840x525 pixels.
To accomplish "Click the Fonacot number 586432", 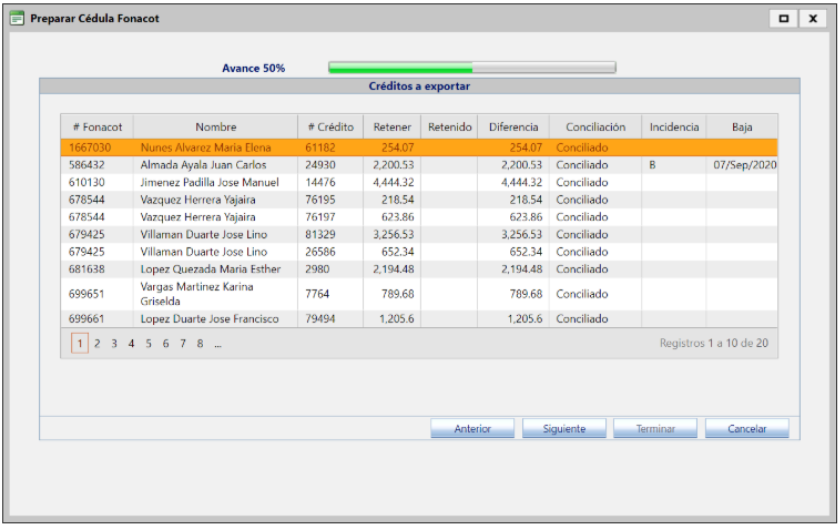I will point(87,165).
